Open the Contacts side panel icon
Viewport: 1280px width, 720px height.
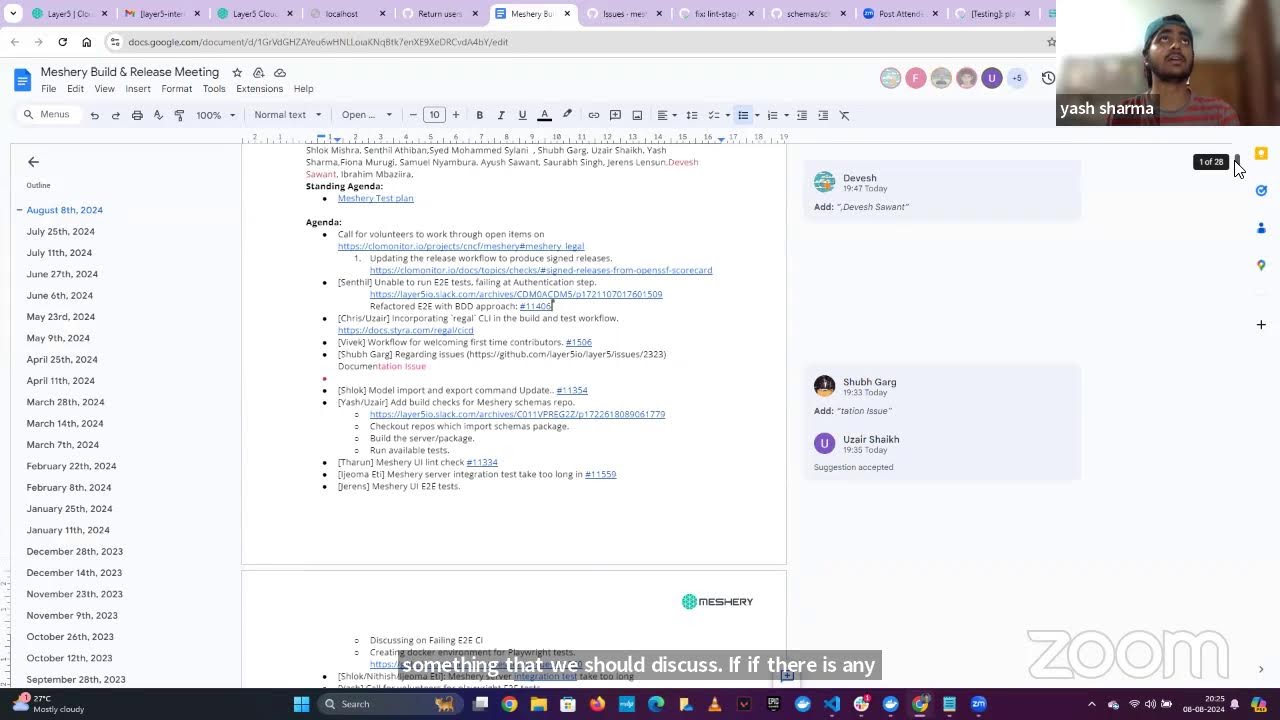click(x=1261, y=228)
